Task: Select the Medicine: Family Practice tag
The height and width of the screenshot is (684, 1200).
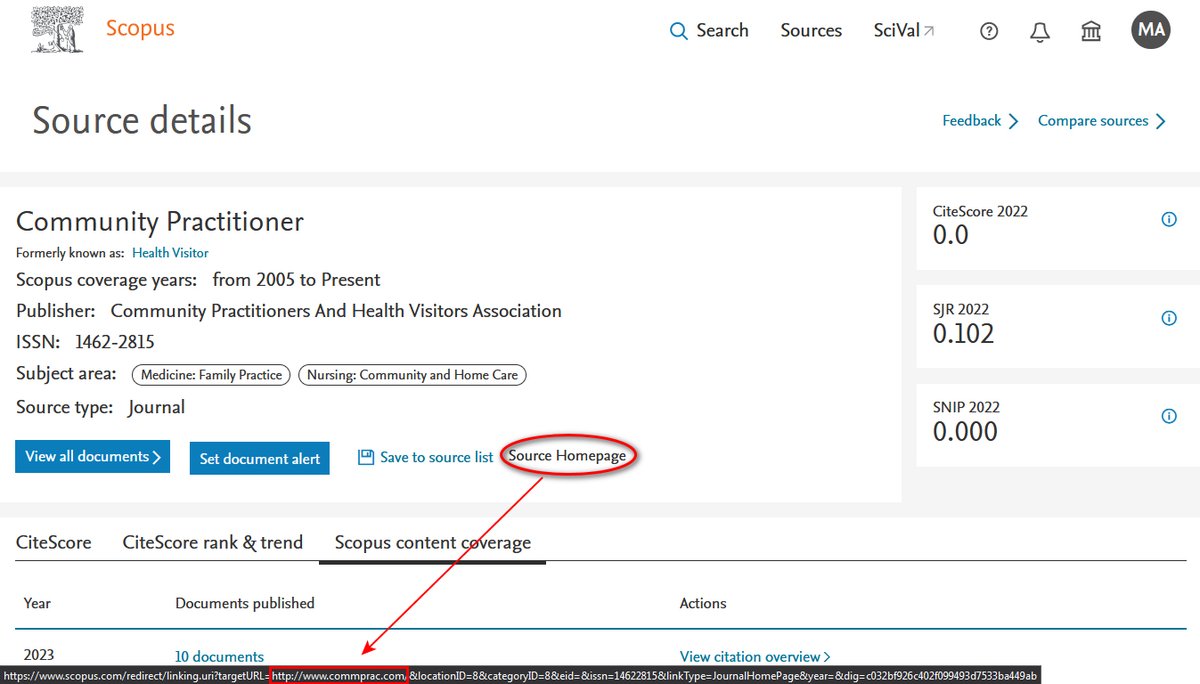Action: [x=211, y=375]
